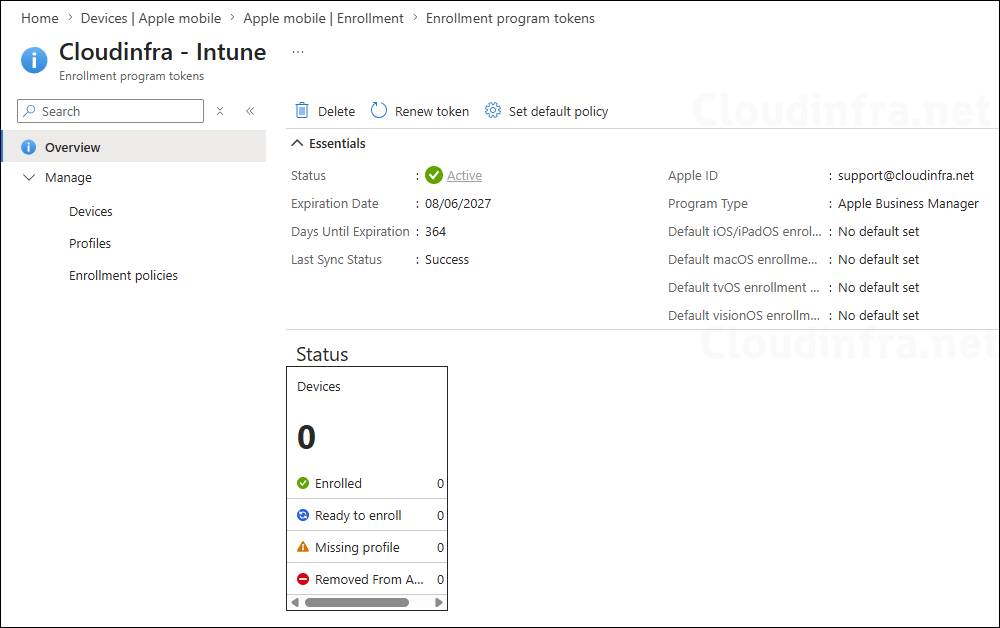Collapse the Essentials section

pos(297,143)
